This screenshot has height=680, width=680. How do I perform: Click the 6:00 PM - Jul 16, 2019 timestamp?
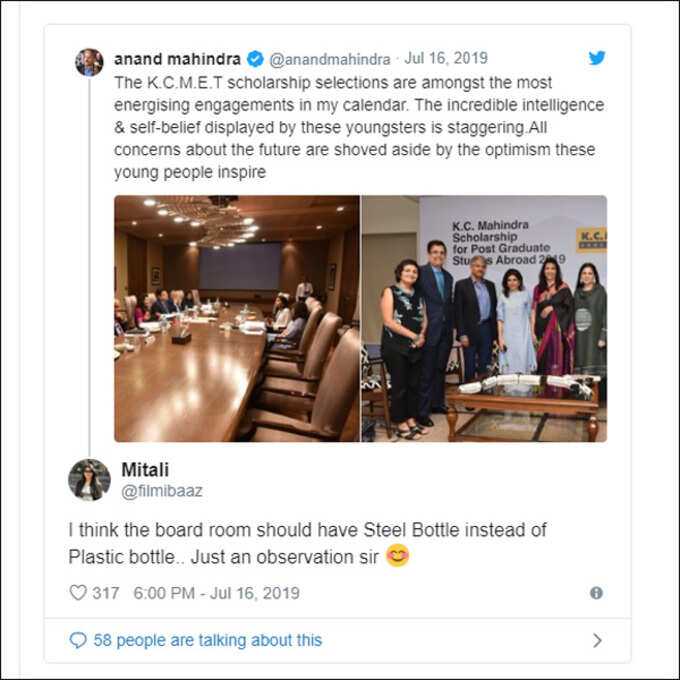click(x=216, y=593)
